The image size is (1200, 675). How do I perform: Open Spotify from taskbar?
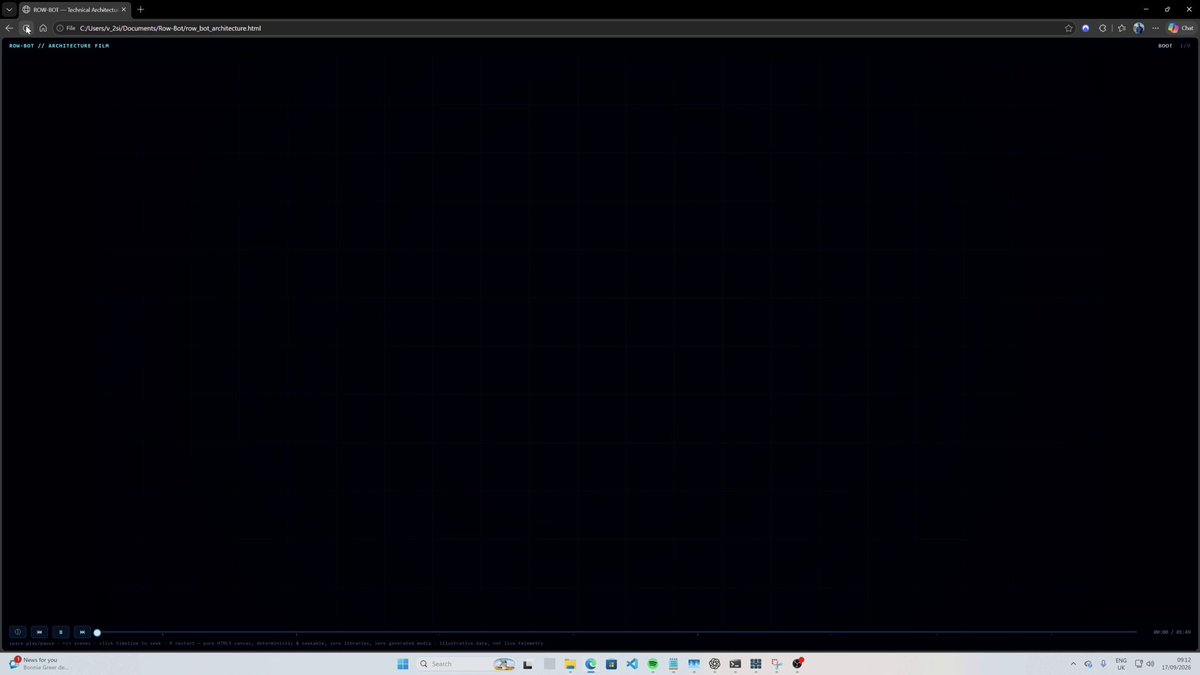click(652, 663)
